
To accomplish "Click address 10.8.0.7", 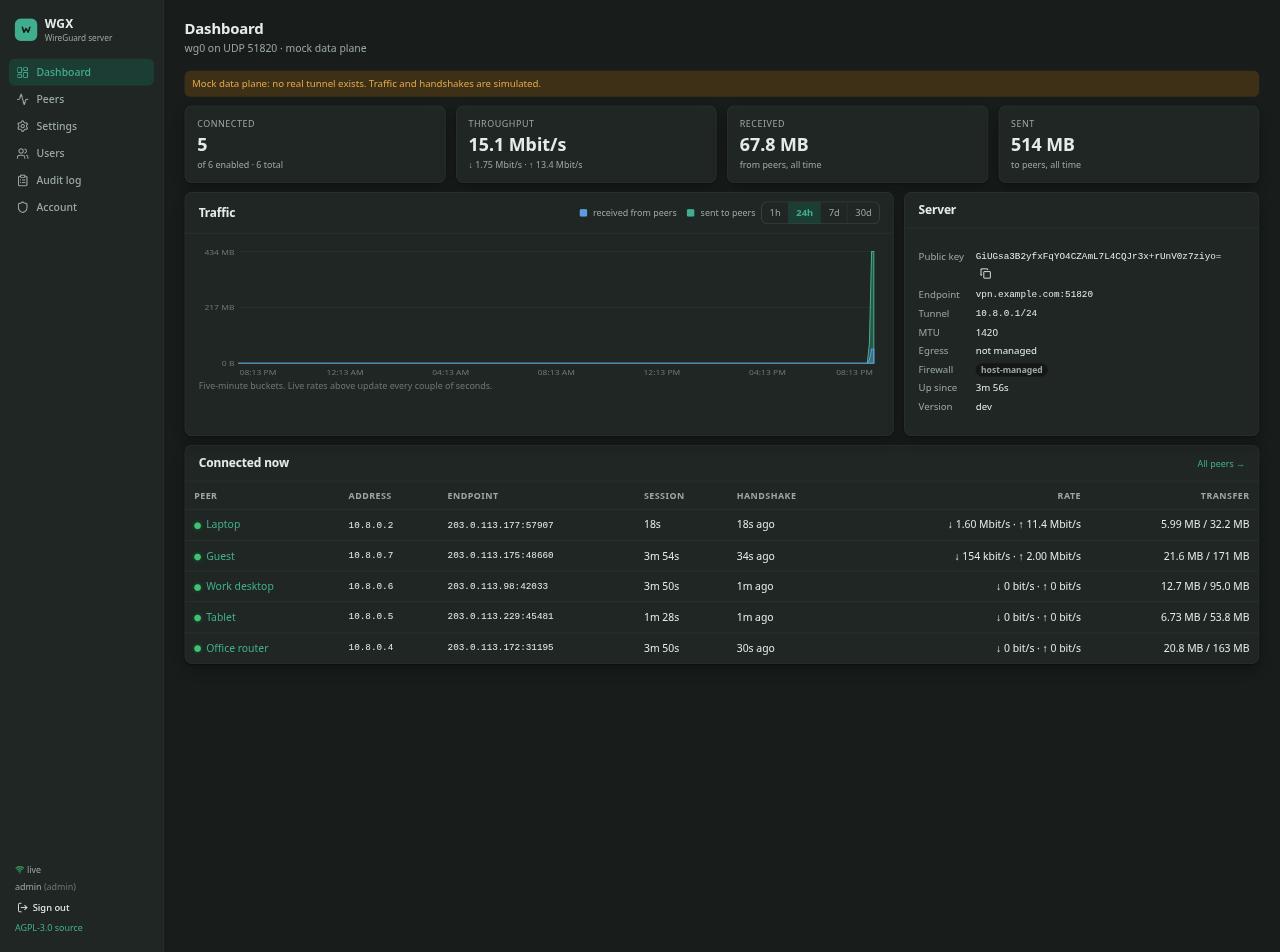I will point(371,555).
